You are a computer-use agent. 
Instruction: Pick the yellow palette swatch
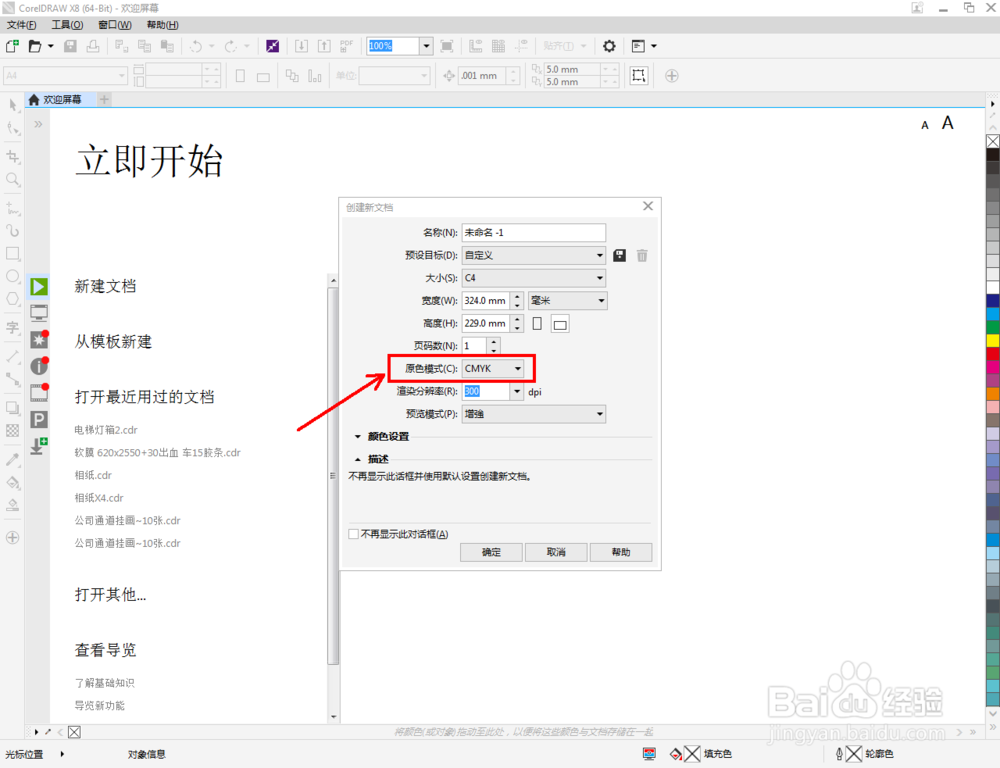pyautogui.click(x=993, y=340)
